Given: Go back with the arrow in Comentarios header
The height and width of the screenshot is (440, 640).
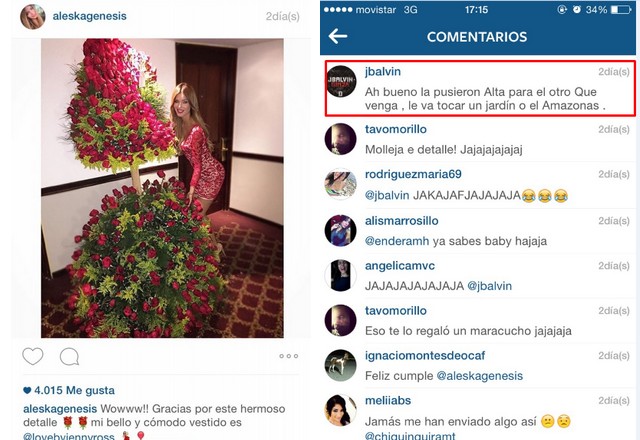Looking at the screenshot, I should pyautogui.click(x=338, y=36).
